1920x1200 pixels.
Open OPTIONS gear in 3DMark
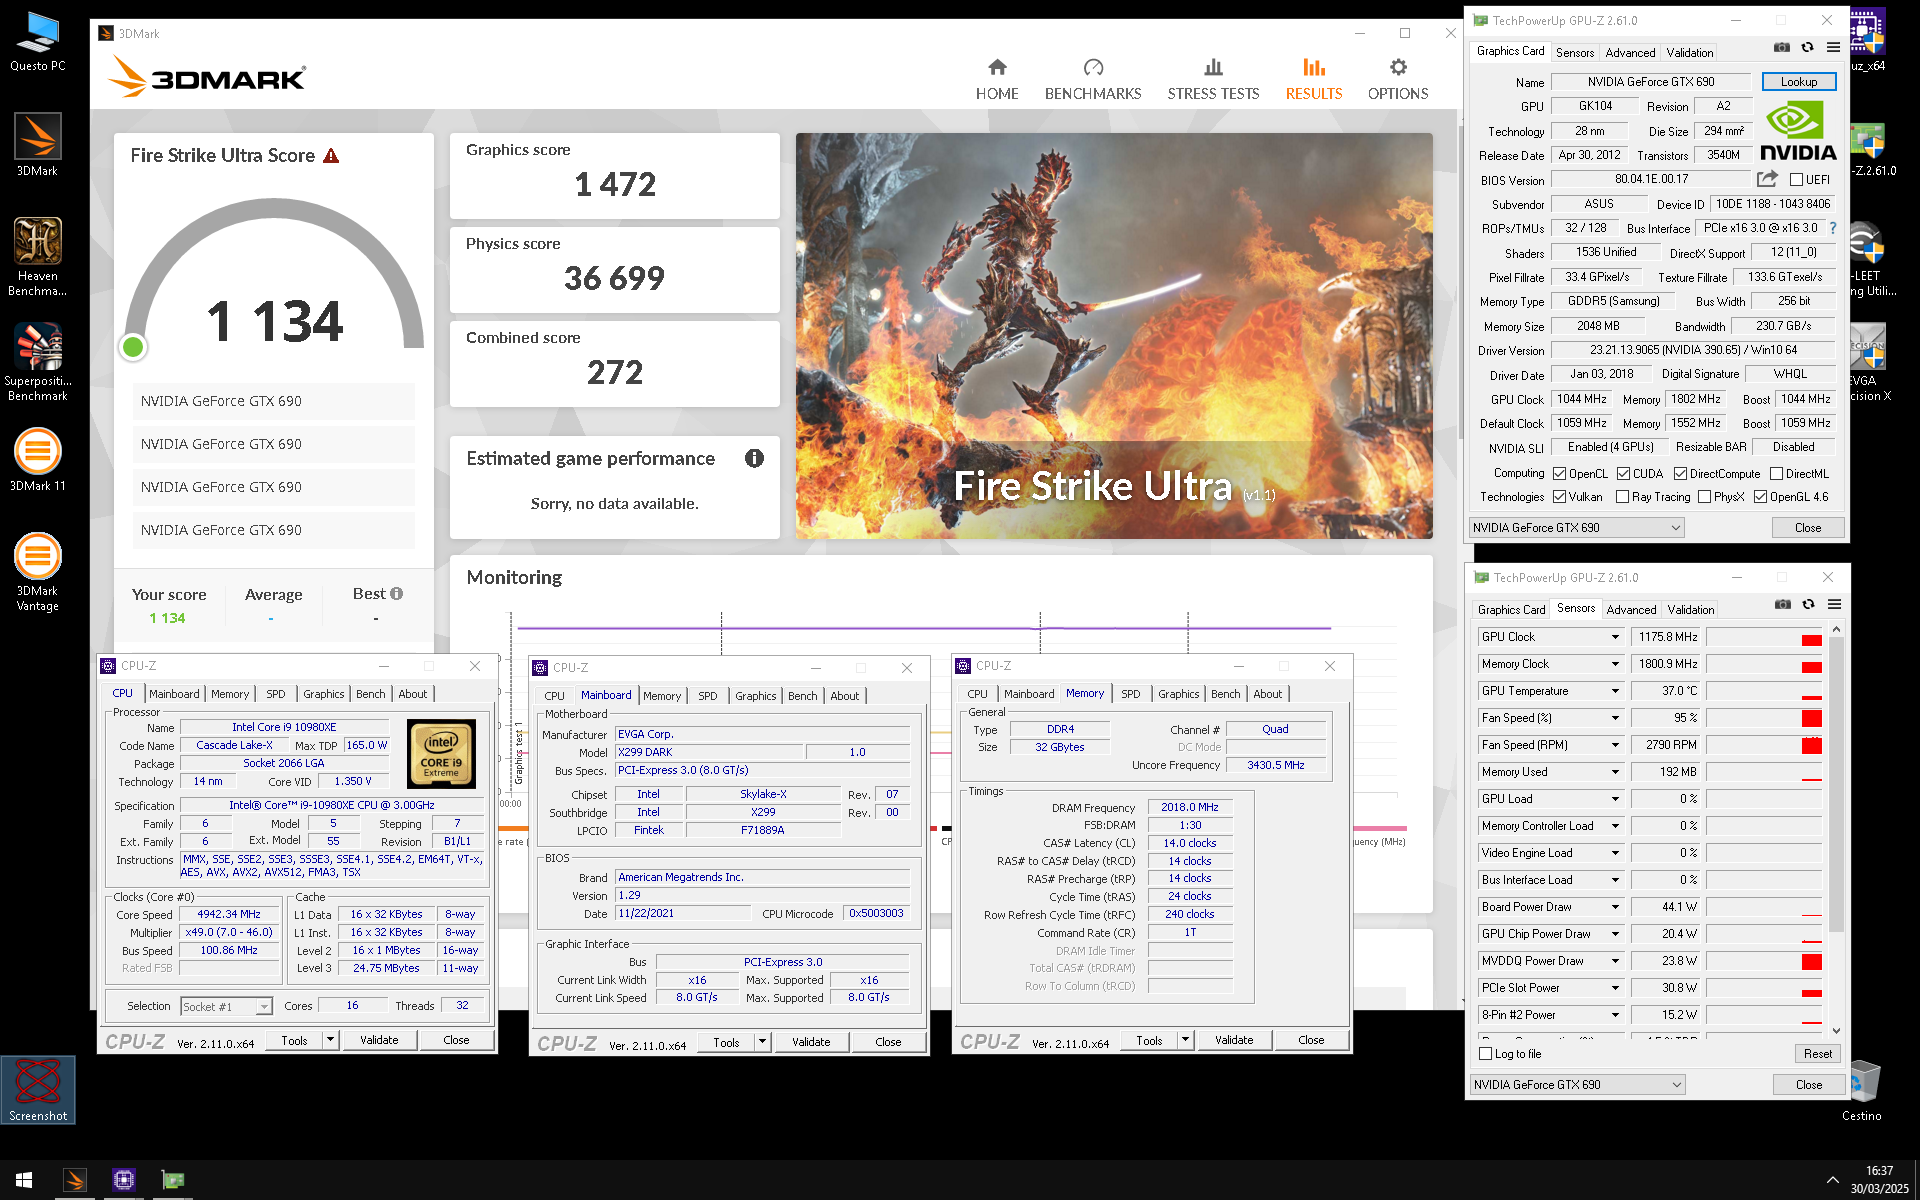(1398, 79)
